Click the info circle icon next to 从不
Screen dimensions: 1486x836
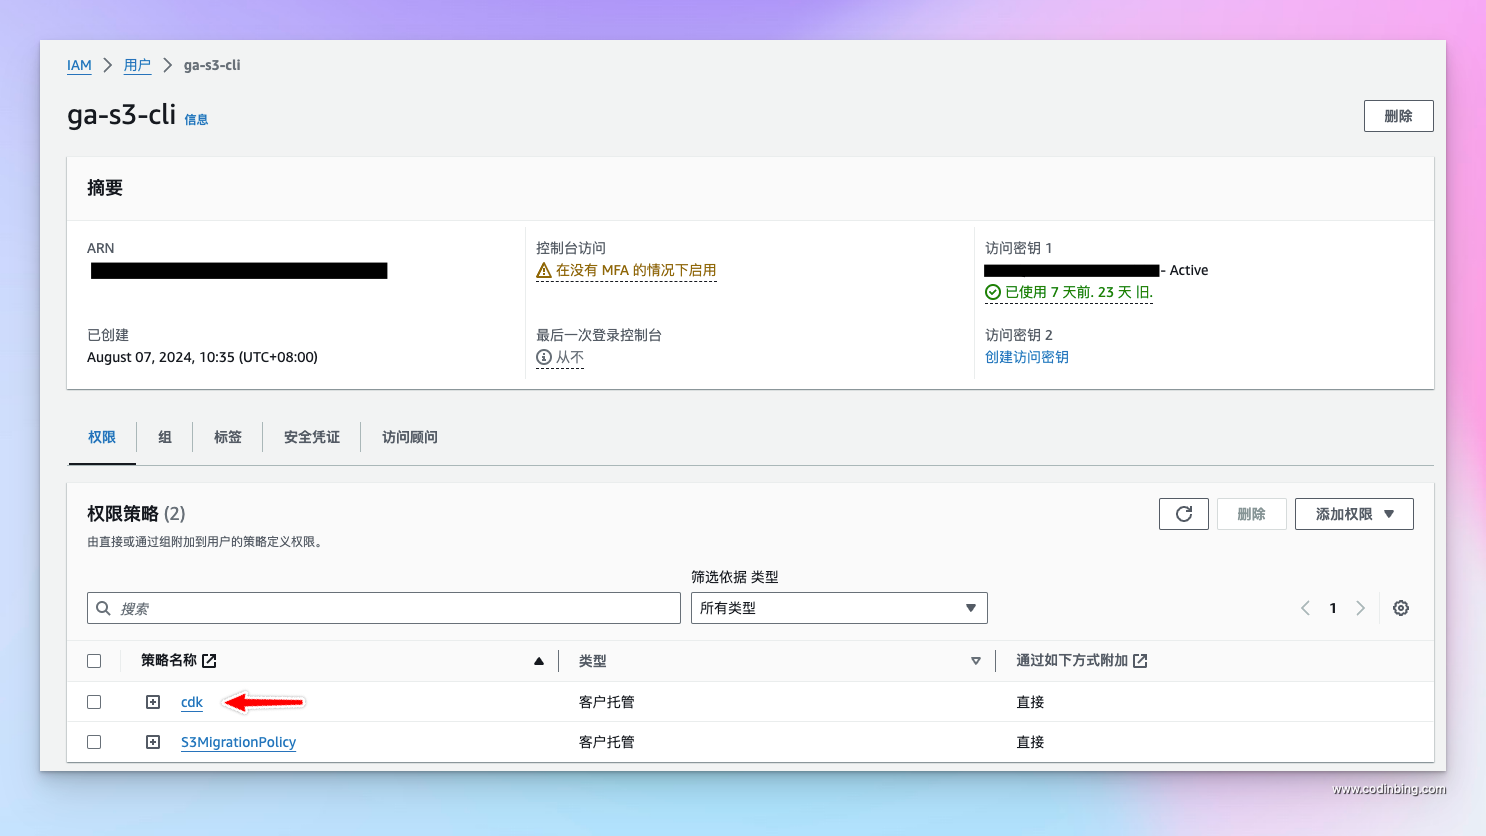544,357
